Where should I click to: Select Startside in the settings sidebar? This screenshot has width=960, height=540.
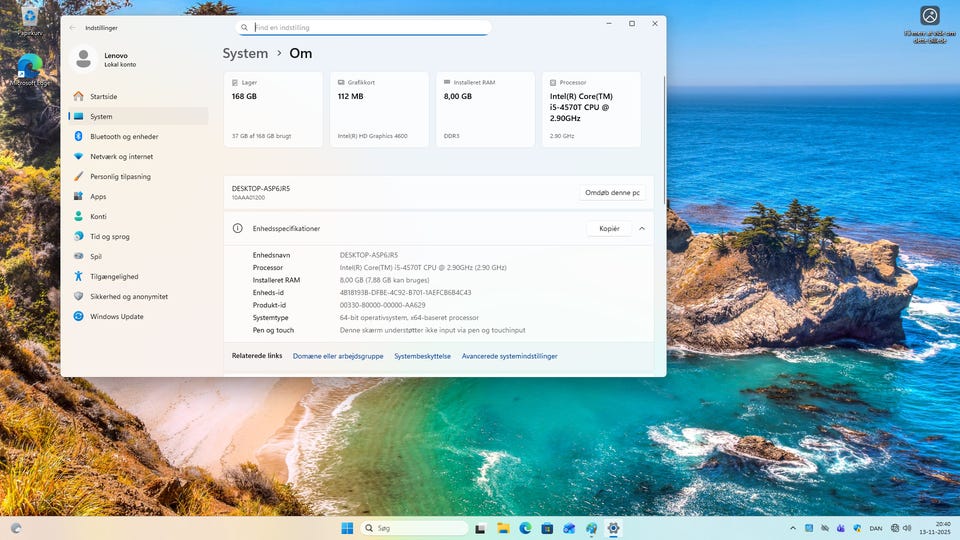pyautogui.click(x=103, y=97)
